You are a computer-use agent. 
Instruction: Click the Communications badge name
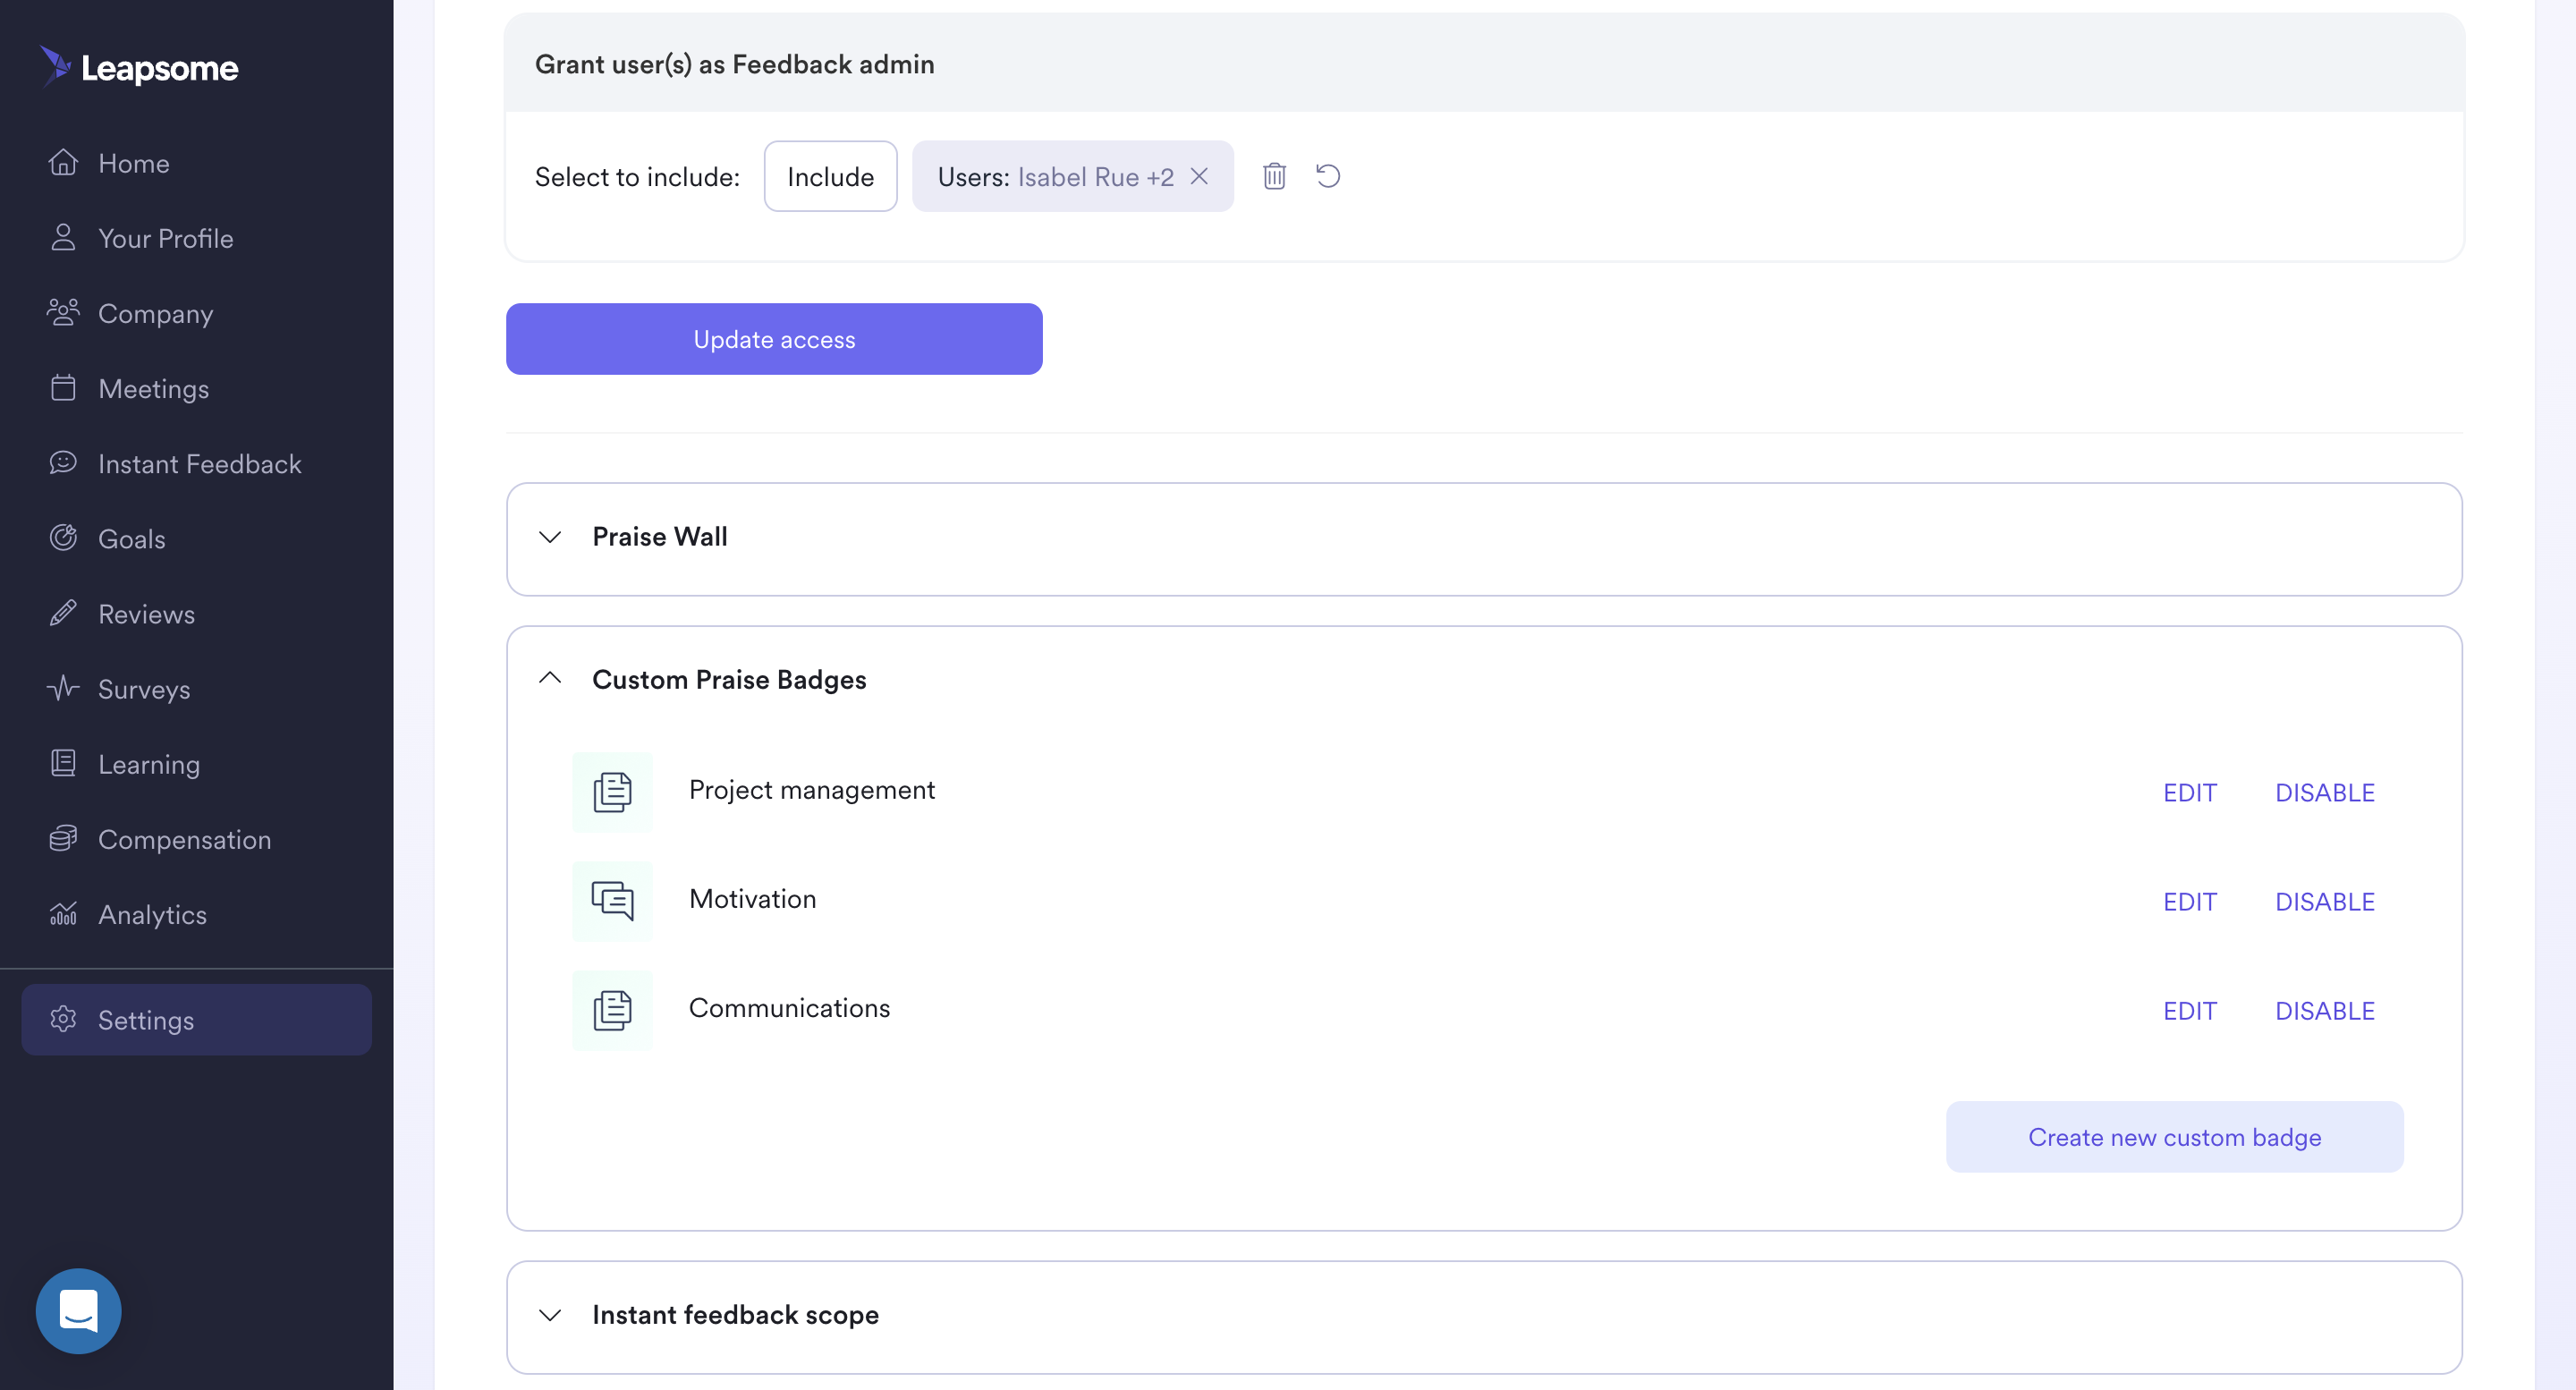790,1007
